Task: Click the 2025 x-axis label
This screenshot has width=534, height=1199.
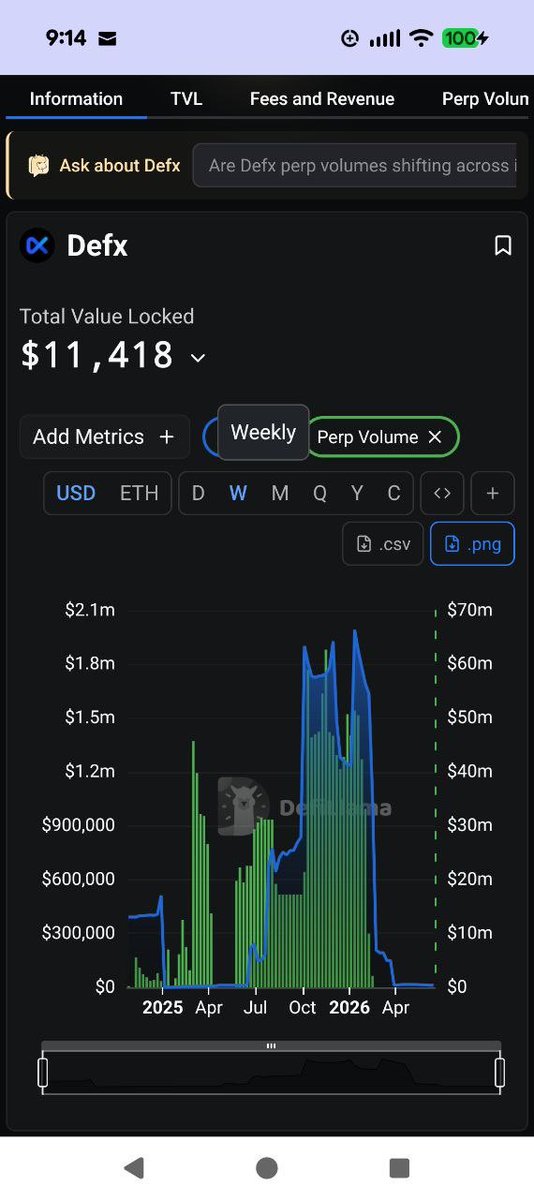Action: point(163,1007)
